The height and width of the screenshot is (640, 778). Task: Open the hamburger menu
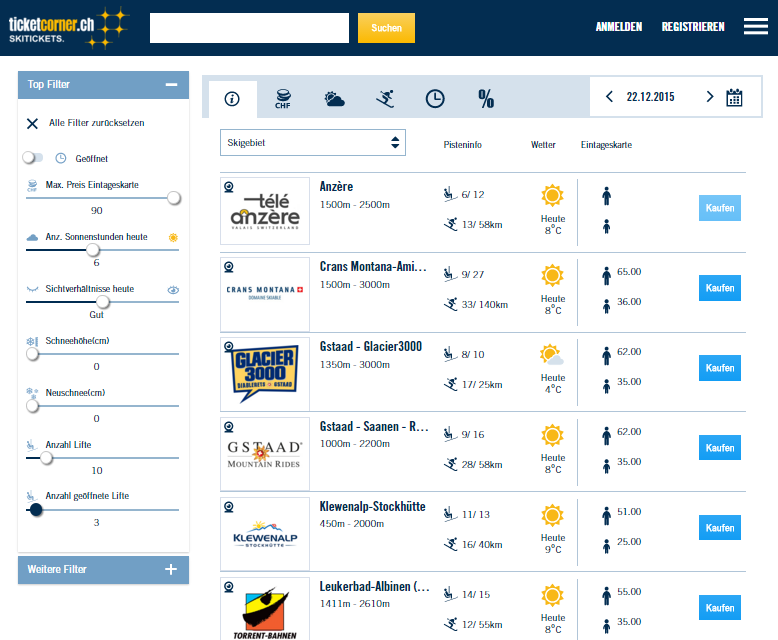(756, 26)
